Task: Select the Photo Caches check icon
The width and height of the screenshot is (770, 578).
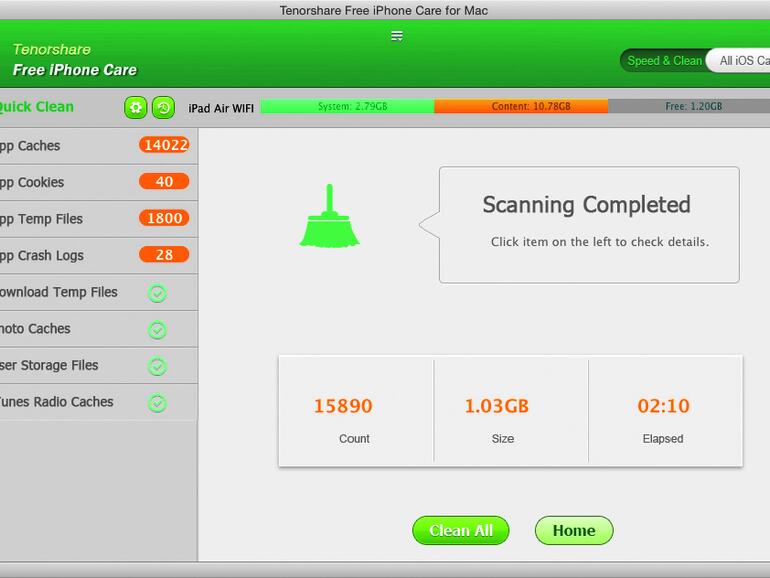Action: (157, 330)
